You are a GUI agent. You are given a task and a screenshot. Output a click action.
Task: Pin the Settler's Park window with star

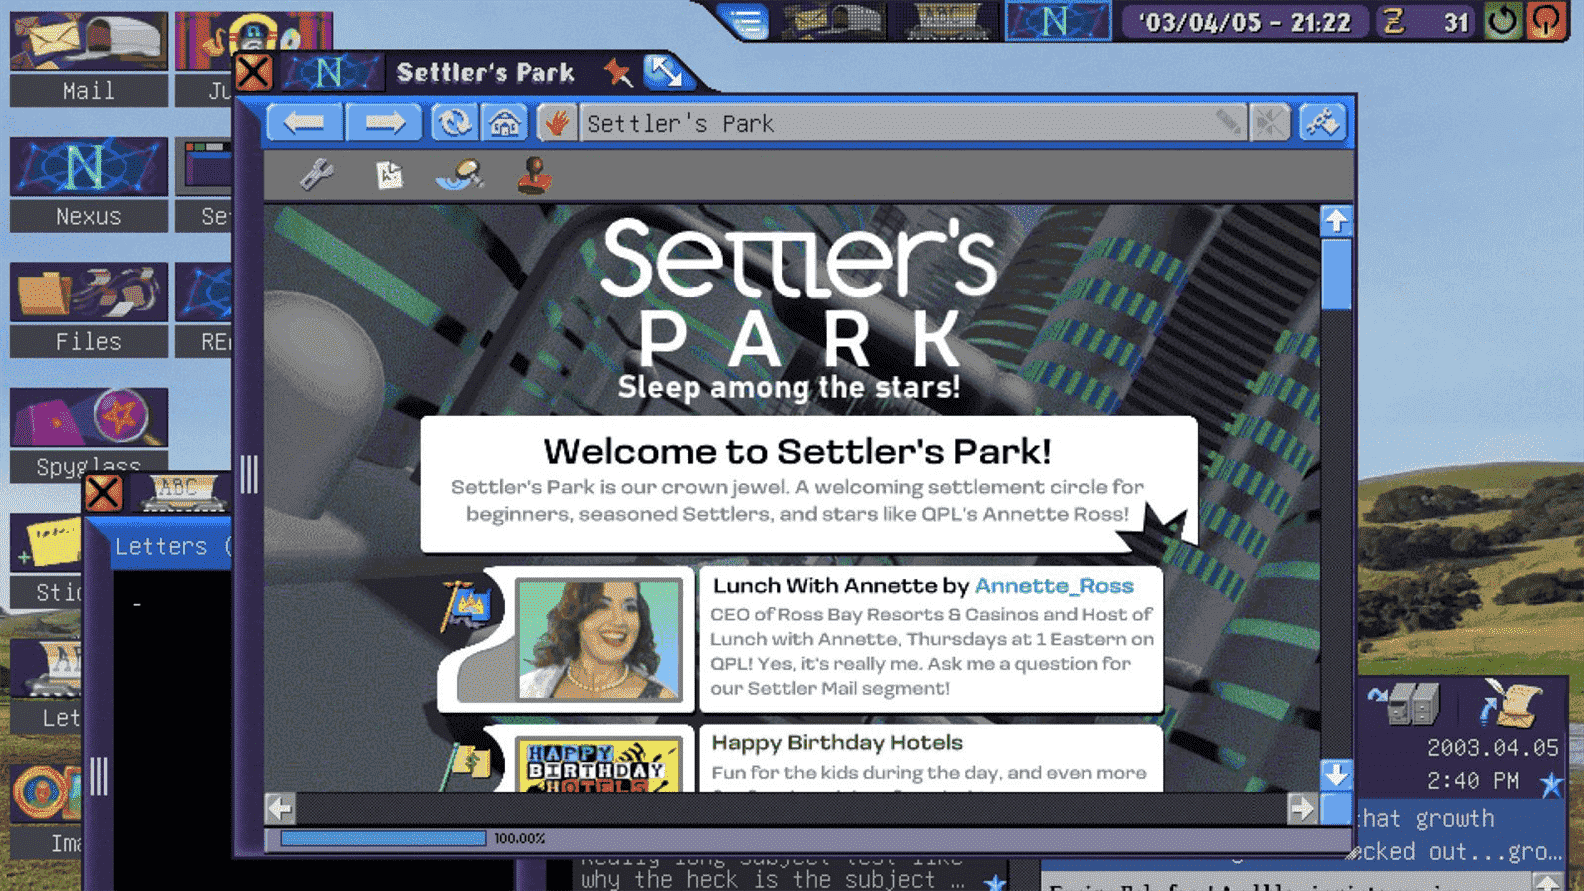coord(618,72)
